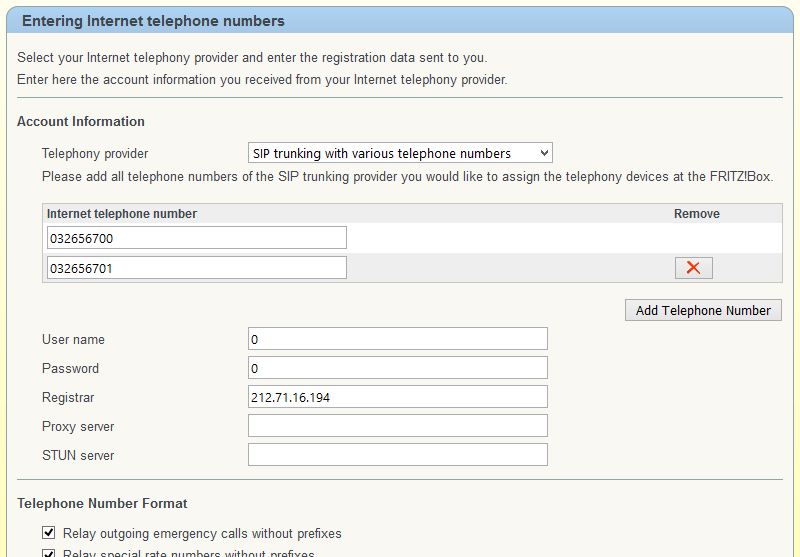Click the Proxy server label
Screen dimensions: 800x557
(x=78, y=426)
